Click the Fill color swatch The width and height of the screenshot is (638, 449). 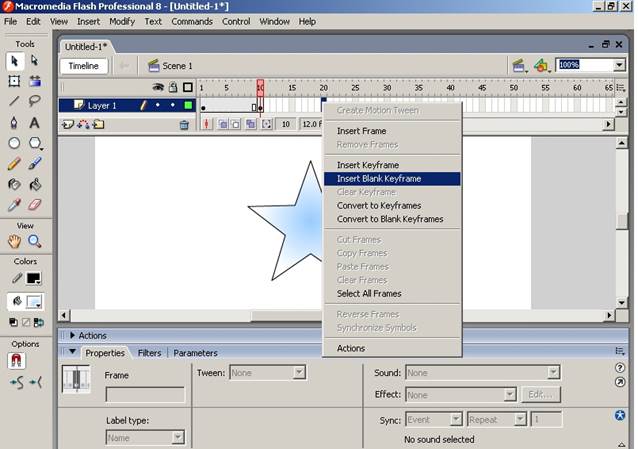(33, 302)
